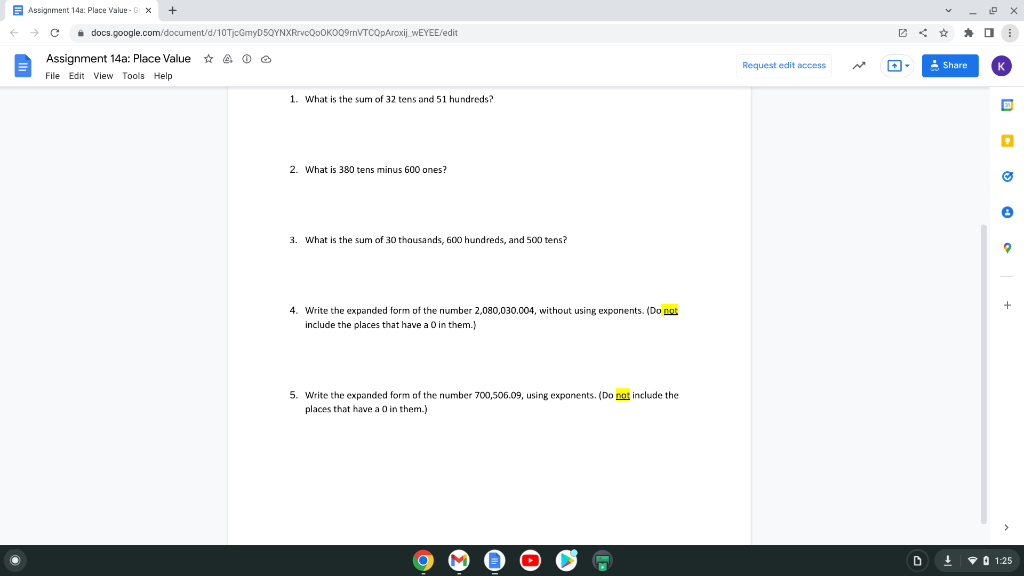Open Google Maps in side panel

coord(1007,248)
